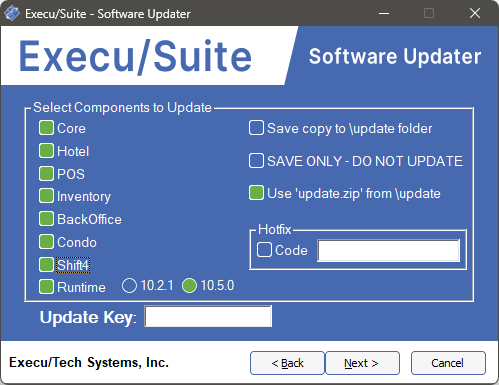Image resolution: width=499 pixels, height=385 pixels.
Task: Uncheck the BackOffice checkbox
Action: click(x=46, y=219)
